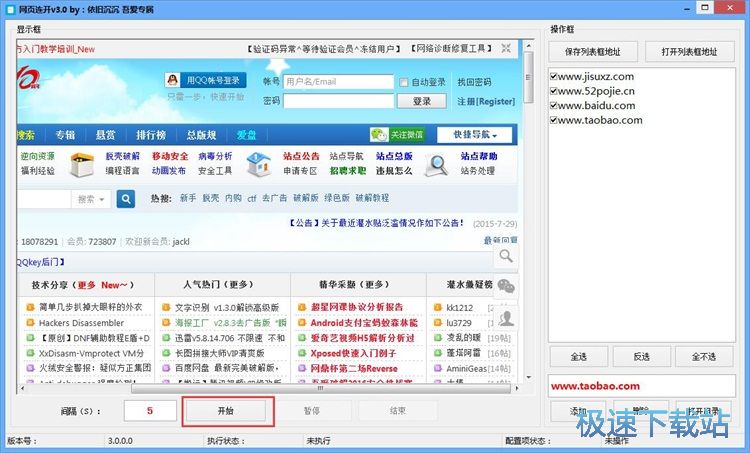The height and width of the screenshot is (453, 750).
Task: Expand the 快捷导航 dropdown
Action: [474, 135]
